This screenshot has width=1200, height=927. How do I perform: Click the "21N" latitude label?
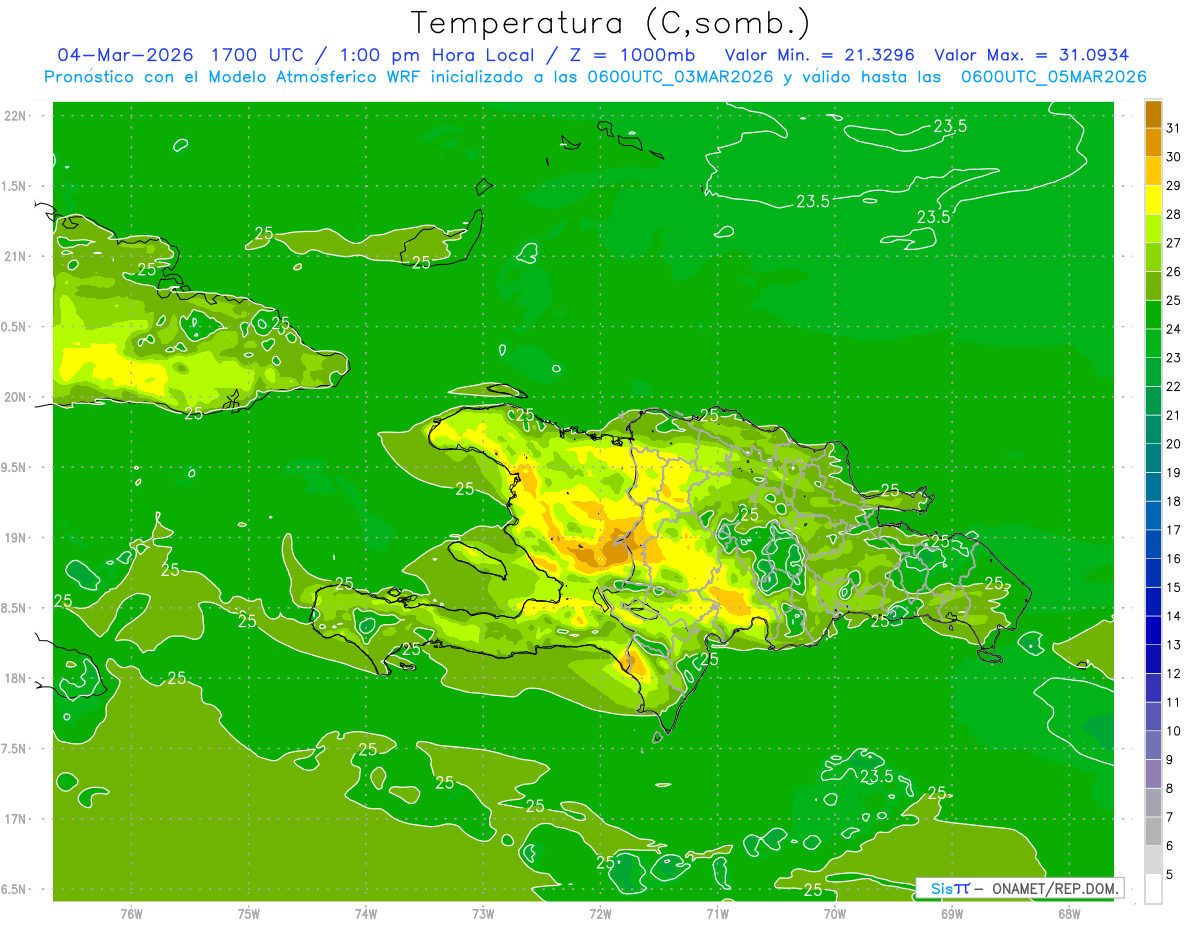pos(16,256)
